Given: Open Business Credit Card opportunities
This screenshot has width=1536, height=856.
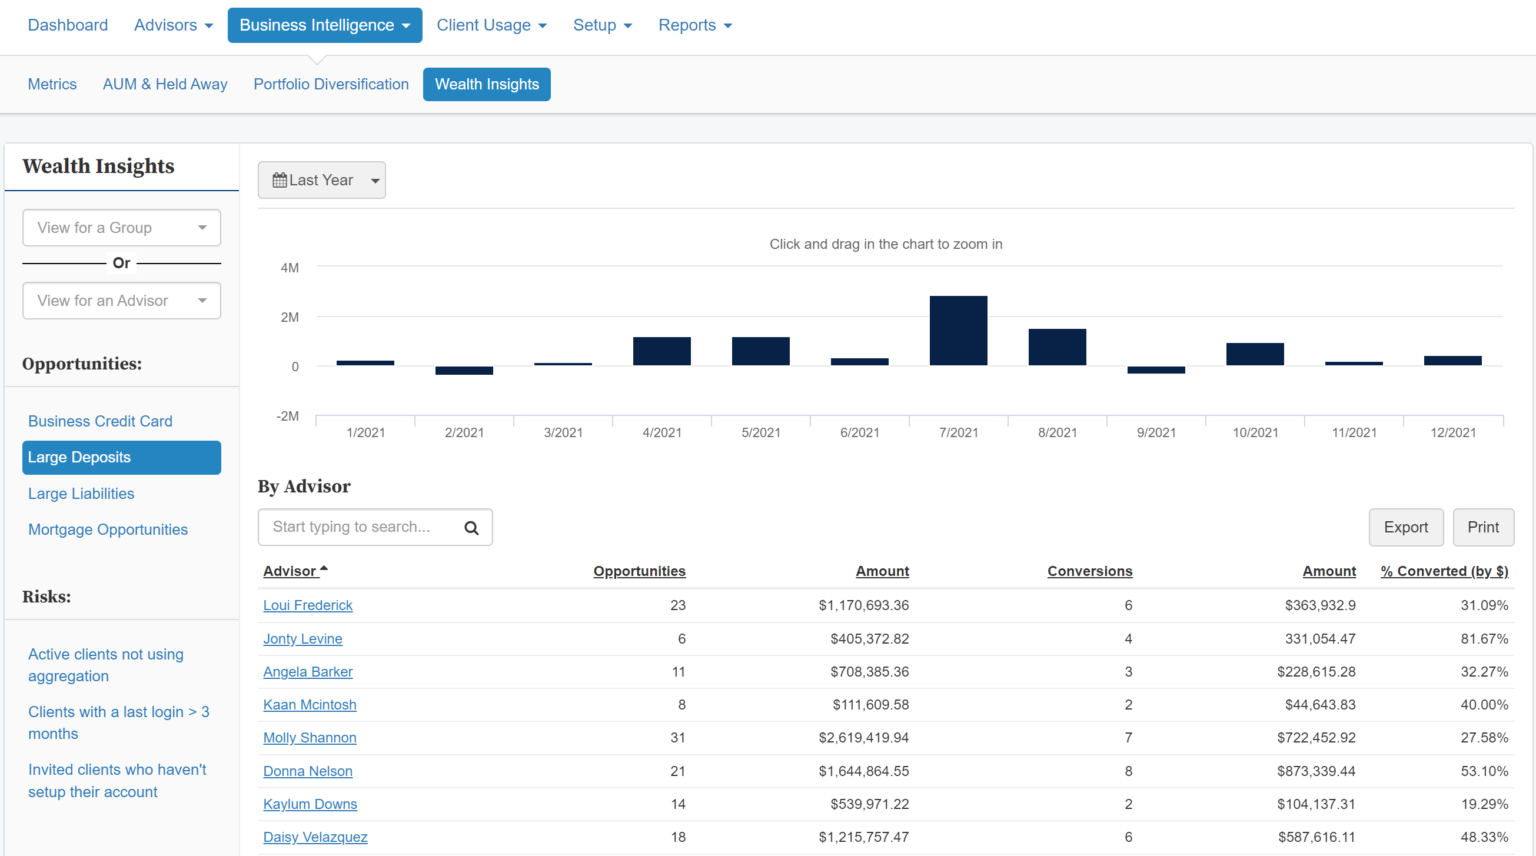Looking at the screenshot, I should coord(100,421).
